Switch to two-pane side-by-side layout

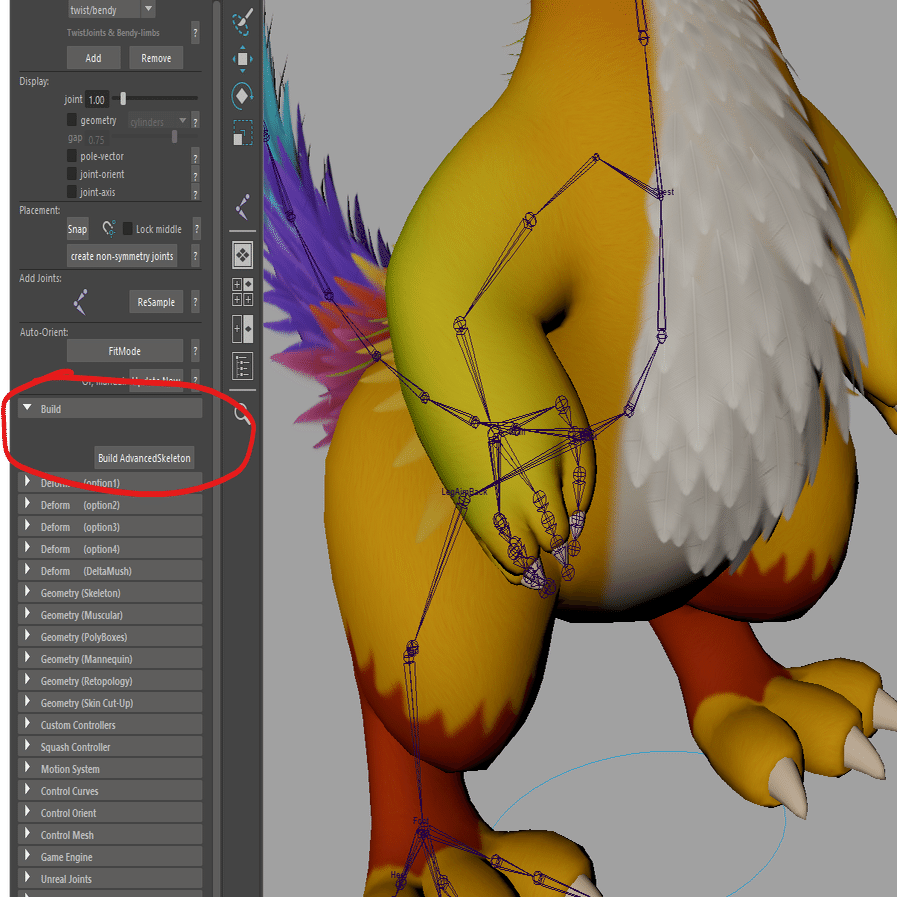pyautogui.click(x=243, y=329)
